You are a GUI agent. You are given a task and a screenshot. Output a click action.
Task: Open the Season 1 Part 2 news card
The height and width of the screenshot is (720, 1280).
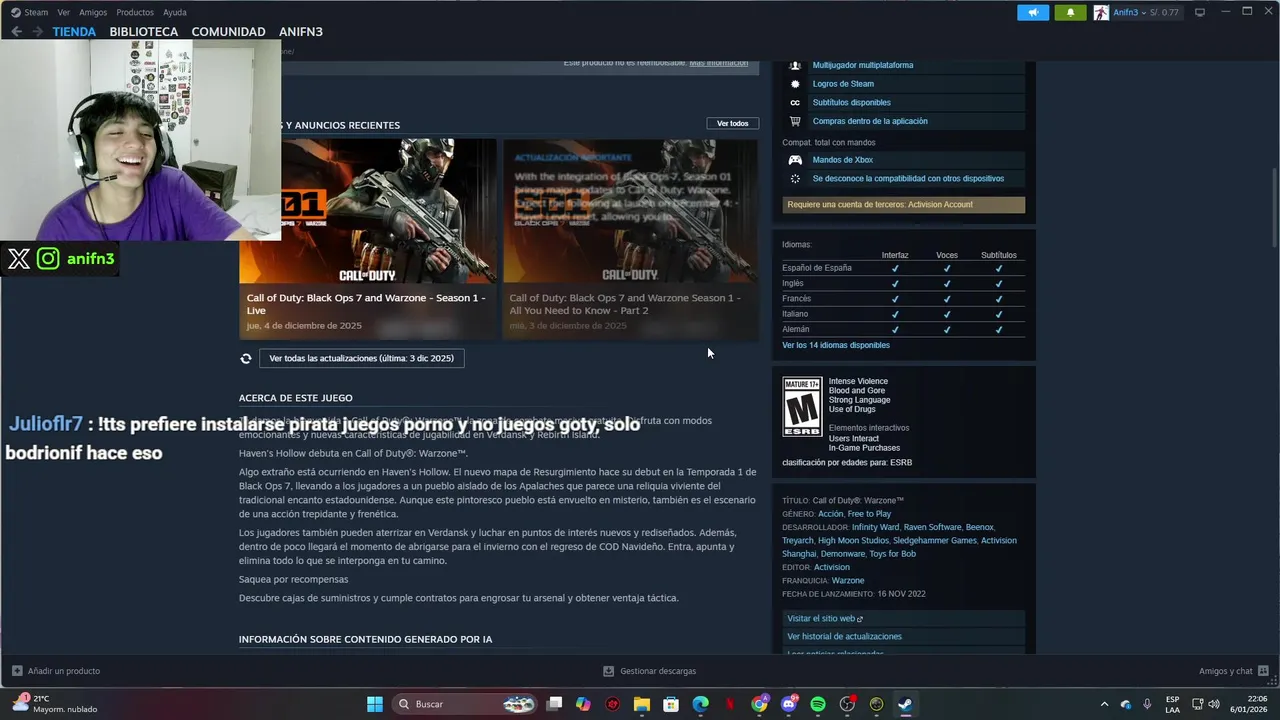coord(630,238)
